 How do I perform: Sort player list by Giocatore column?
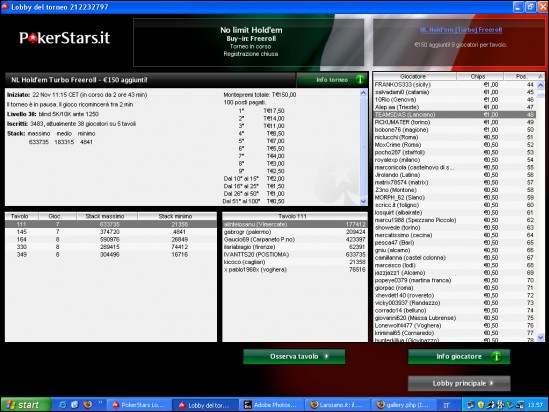click(415, 76)
